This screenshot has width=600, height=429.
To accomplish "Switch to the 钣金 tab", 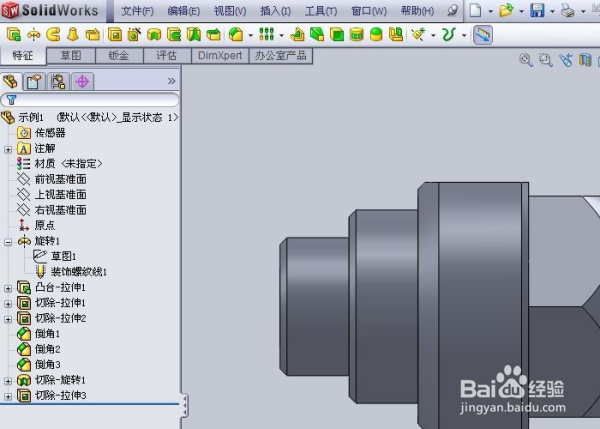I will 119,56.
